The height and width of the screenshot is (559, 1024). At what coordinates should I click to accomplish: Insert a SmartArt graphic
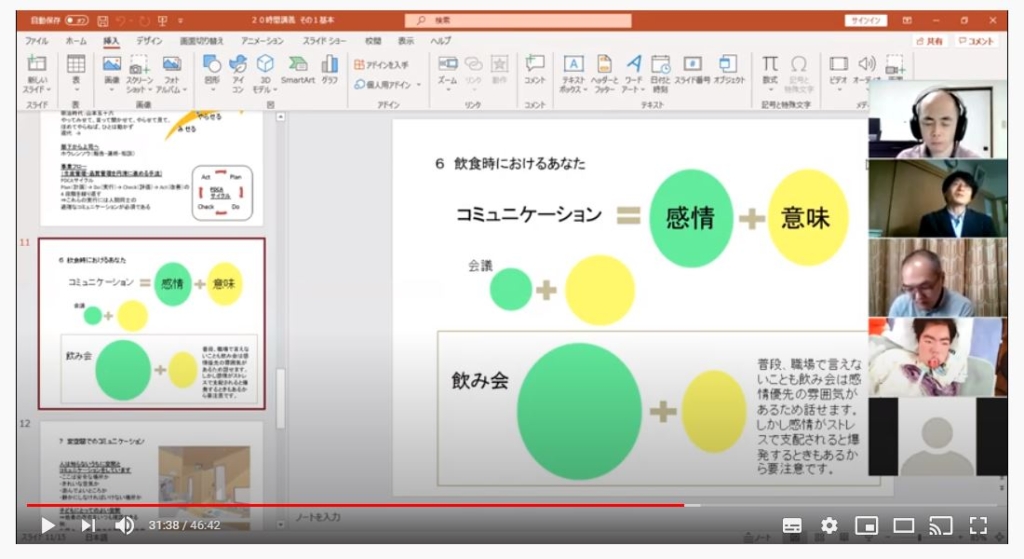(x=298, y=69)
